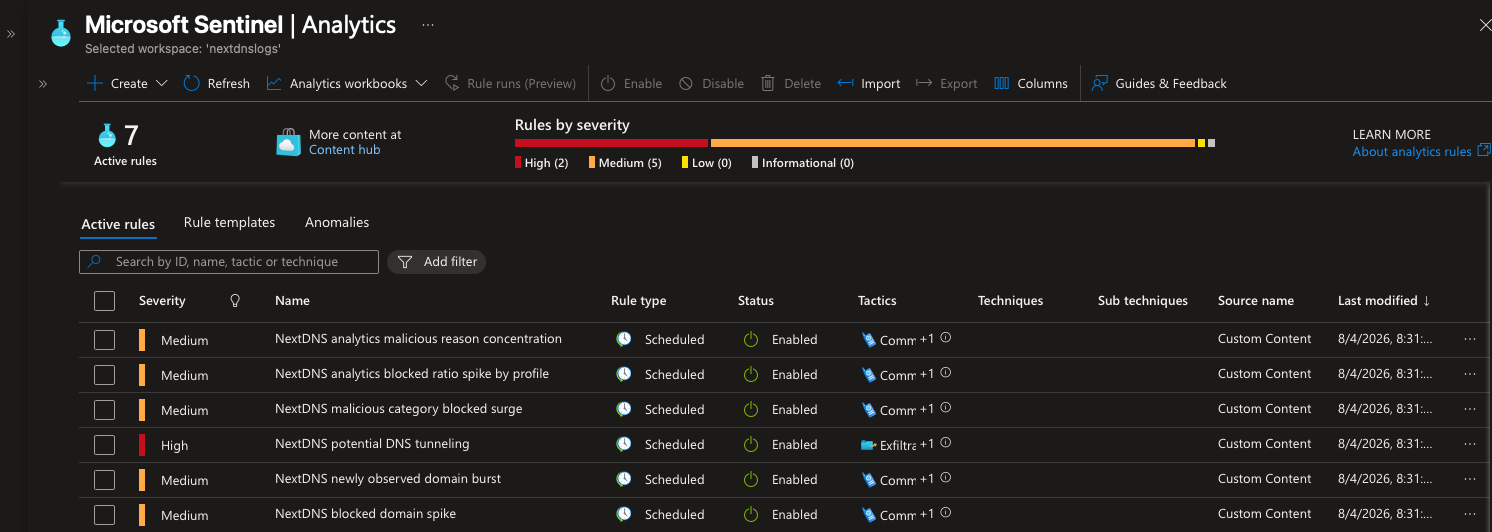Screen dimensions: 1492x532
Task: Click the lightbulb column header icon
Action: (x=236, y=300)
